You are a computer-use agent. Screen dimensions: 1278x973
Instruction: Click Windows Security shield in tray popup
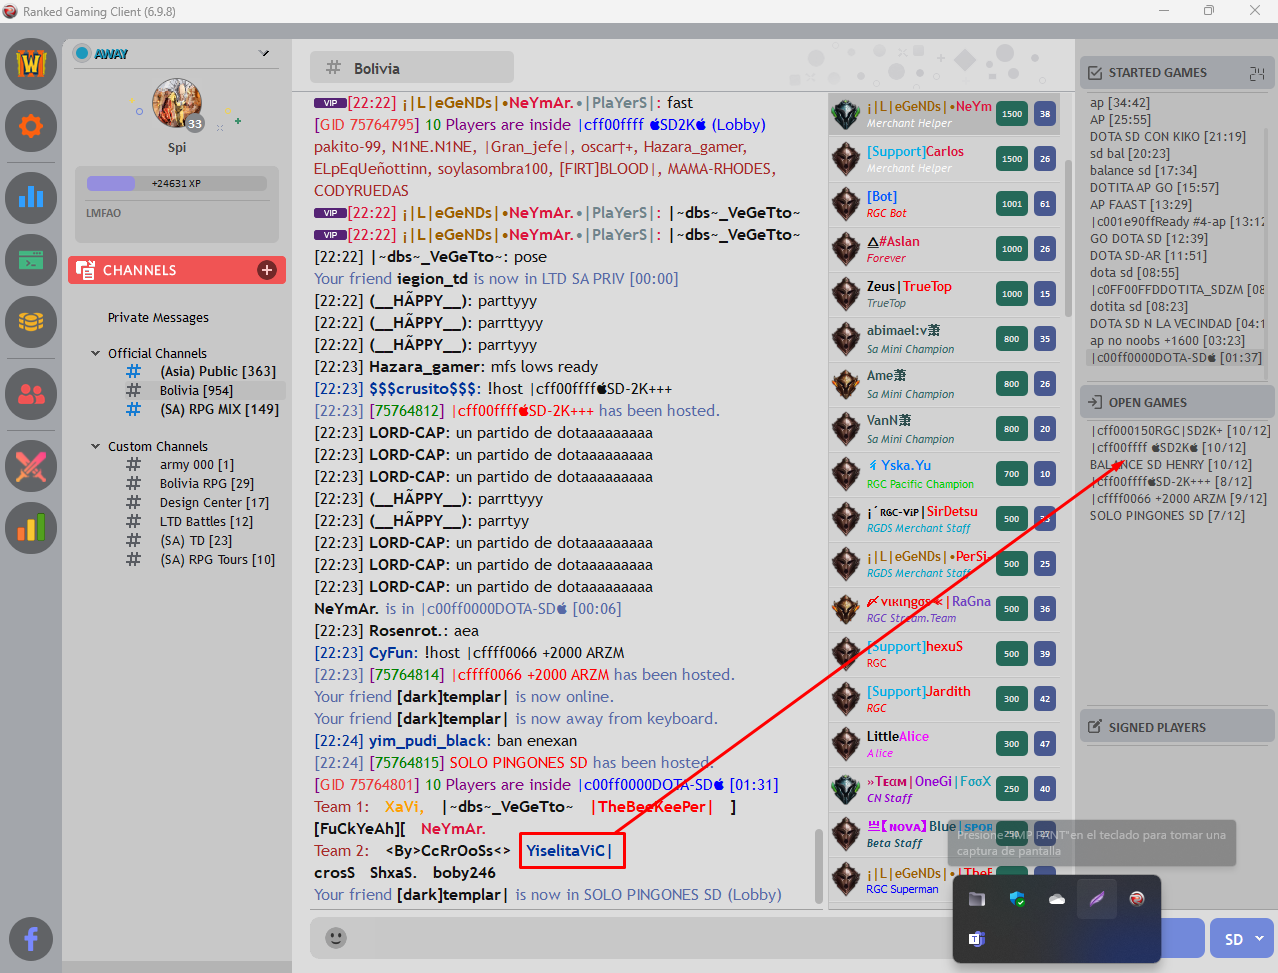1017,899
